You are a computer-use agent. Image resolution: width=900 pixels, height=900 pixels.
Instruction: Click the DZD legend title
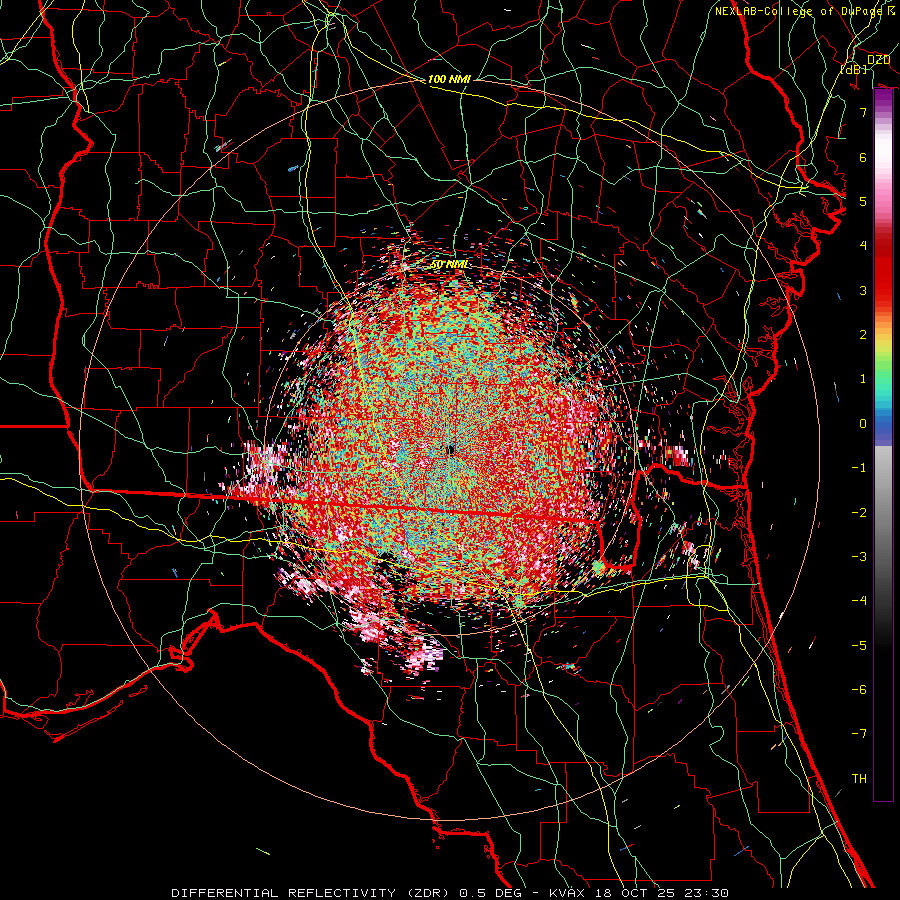coord(878,60)
